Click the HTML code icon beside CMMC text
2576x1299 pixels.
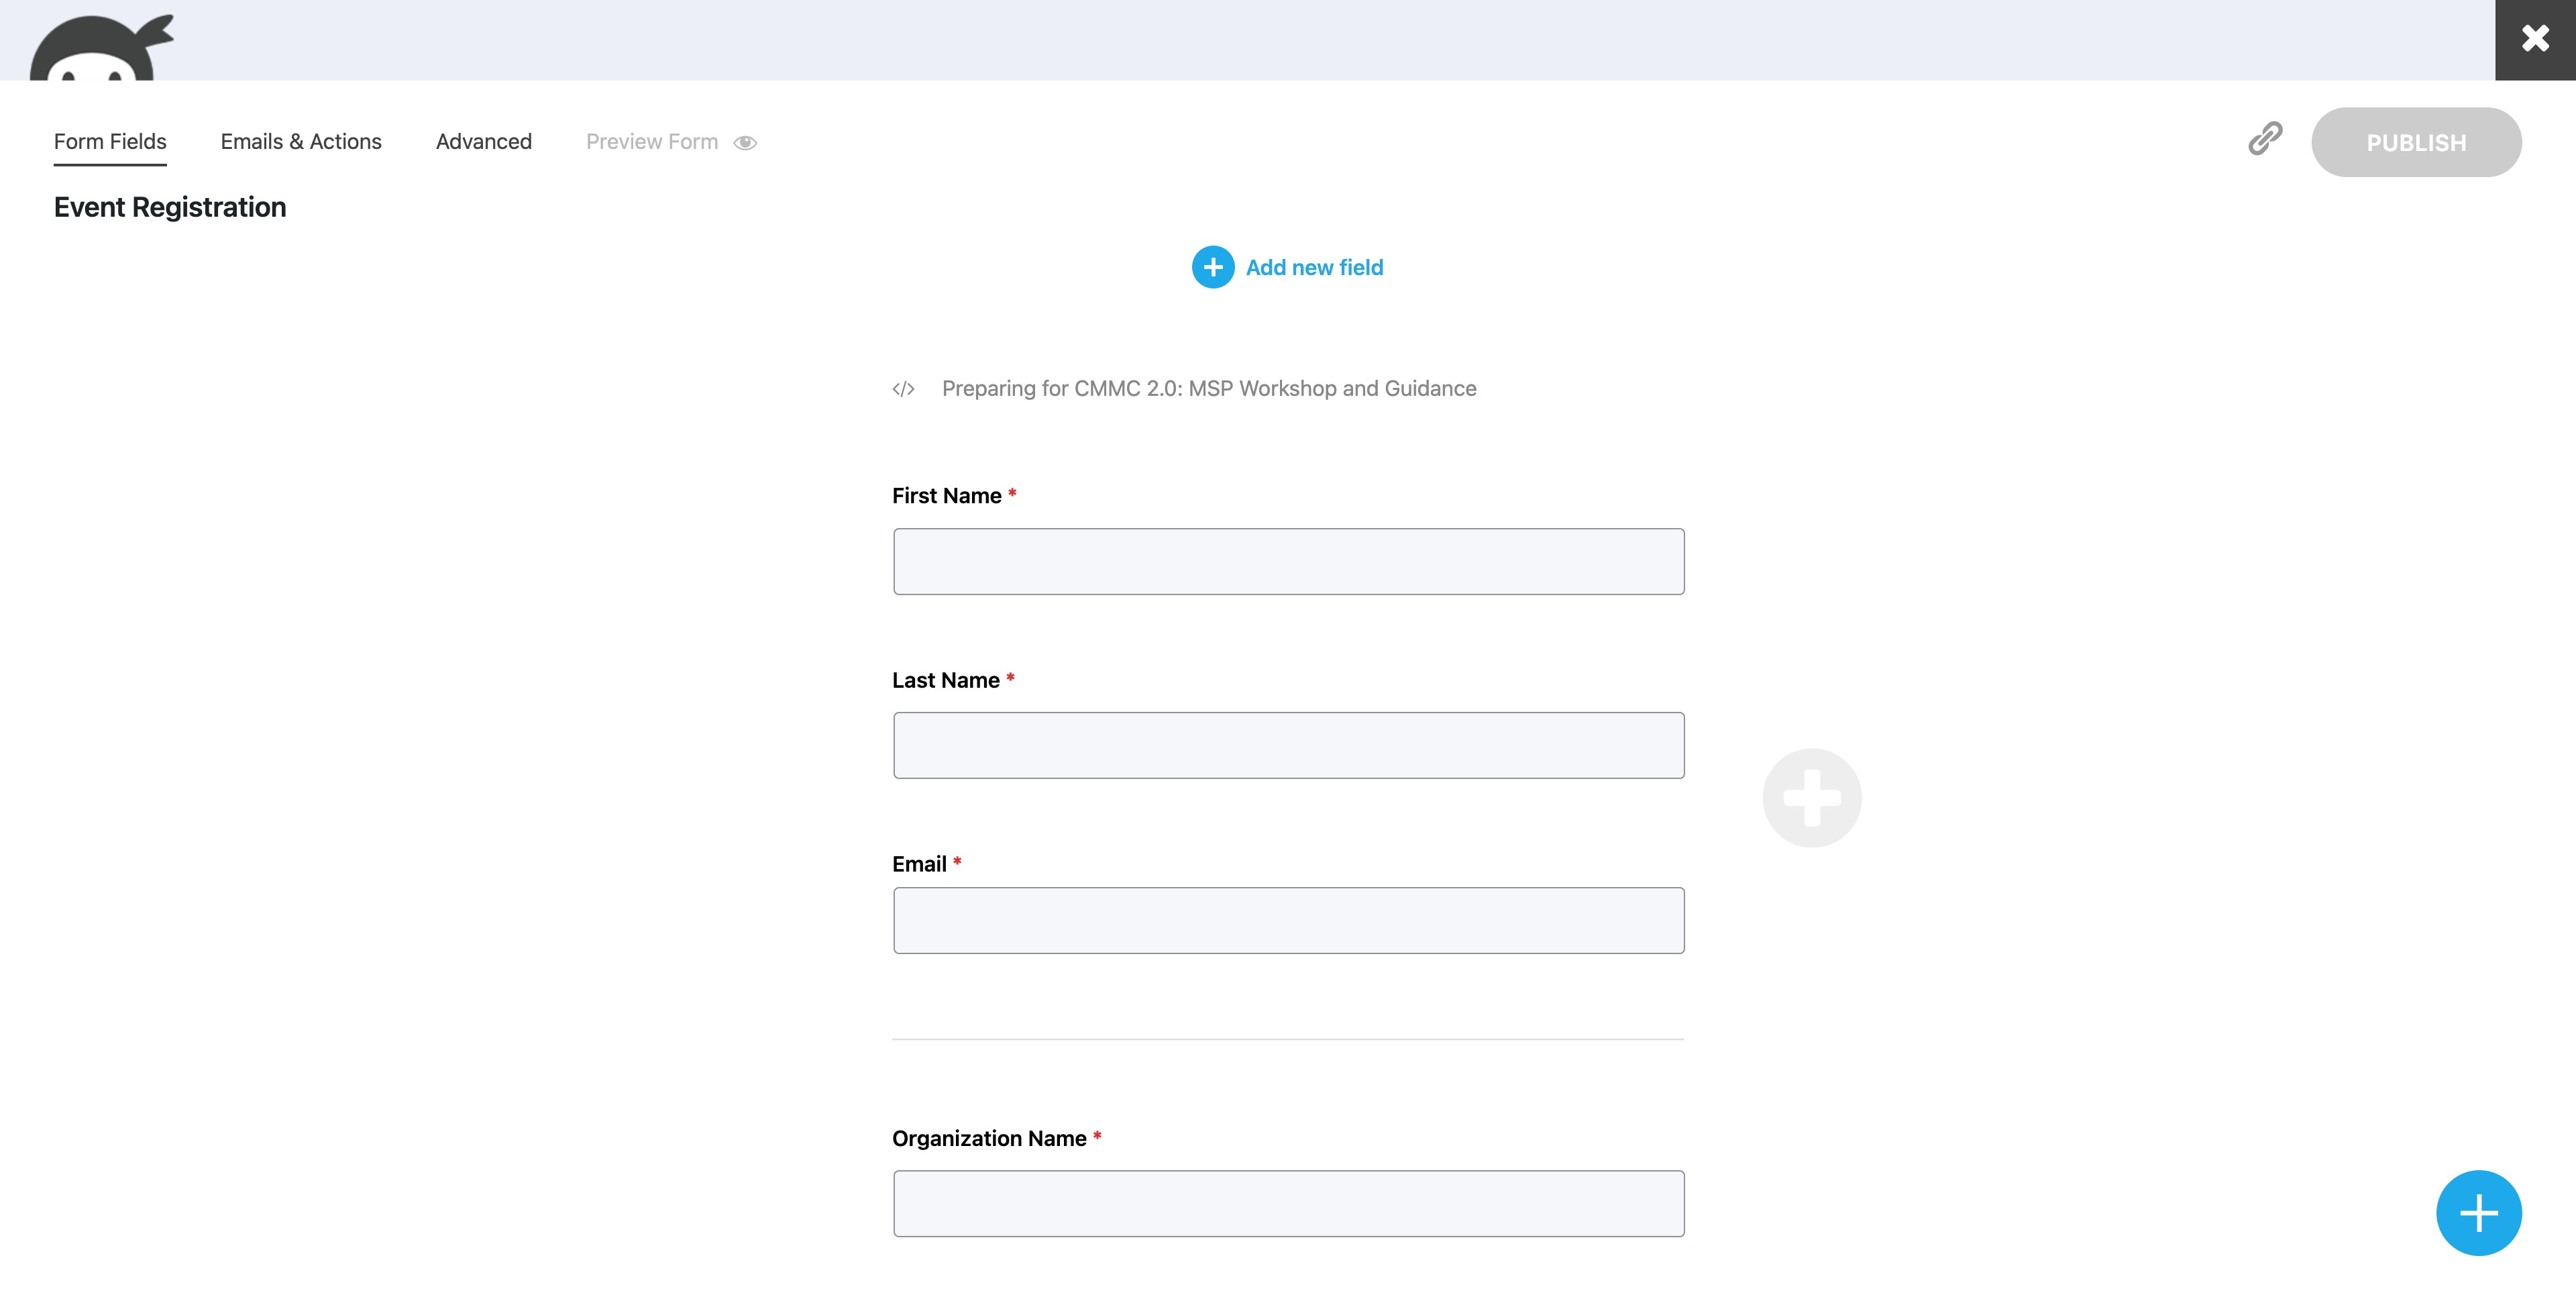903,389
